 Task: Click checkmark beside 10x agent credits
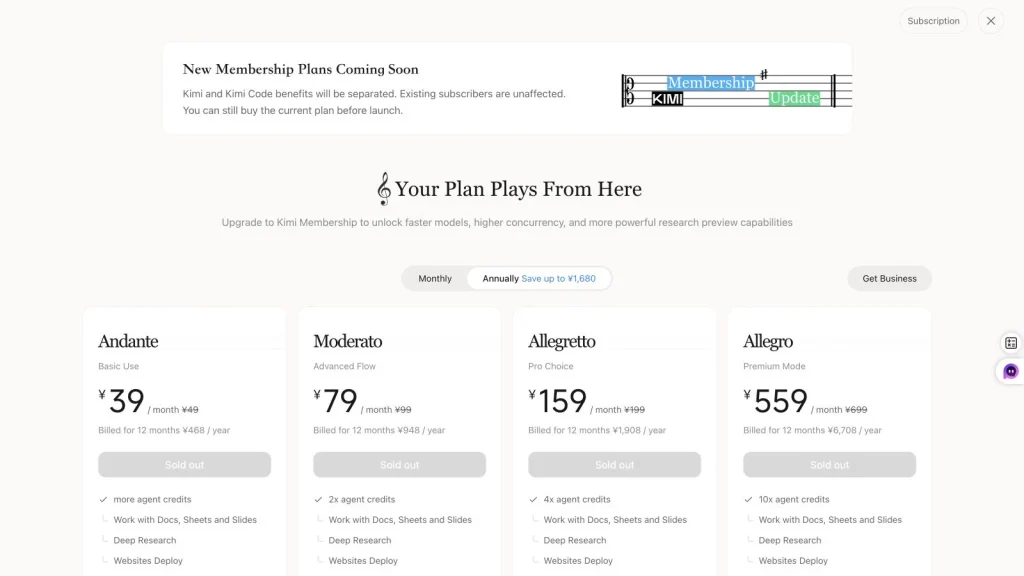point(748,500)
